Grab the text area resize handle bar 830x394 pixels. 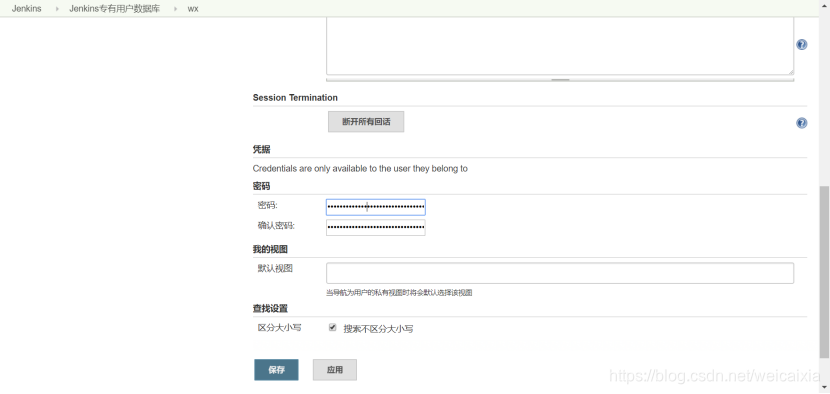pos(560,80)
